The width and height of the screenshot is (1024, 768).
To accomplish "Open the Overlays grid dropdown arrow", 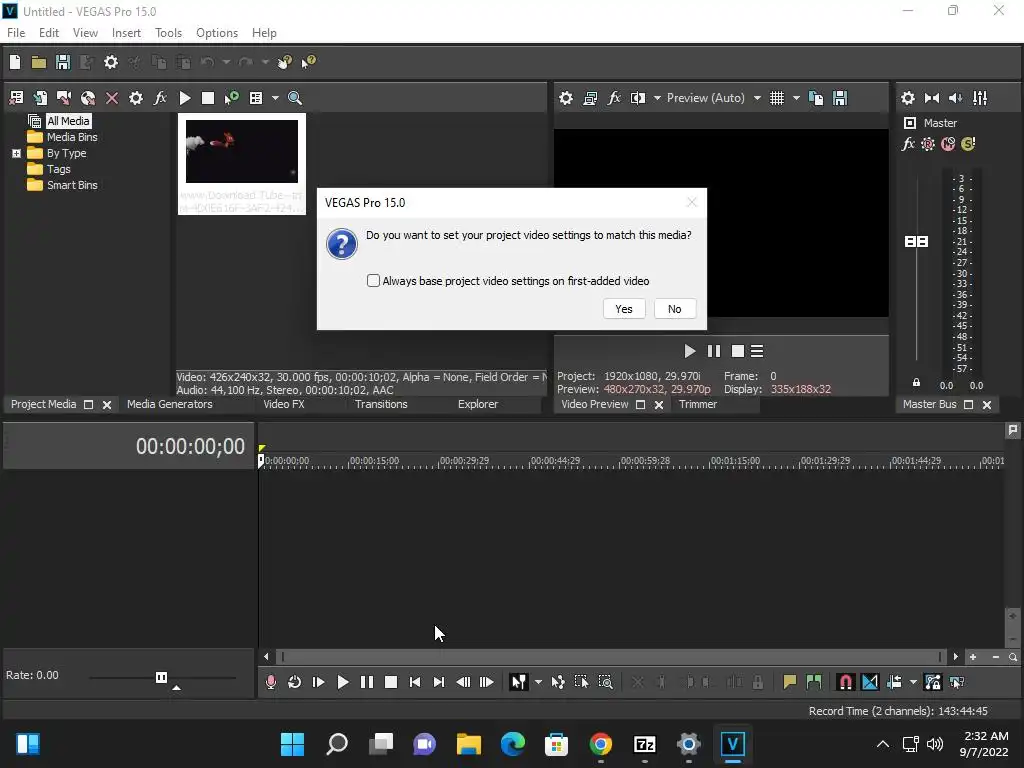I will click(796, 98).
